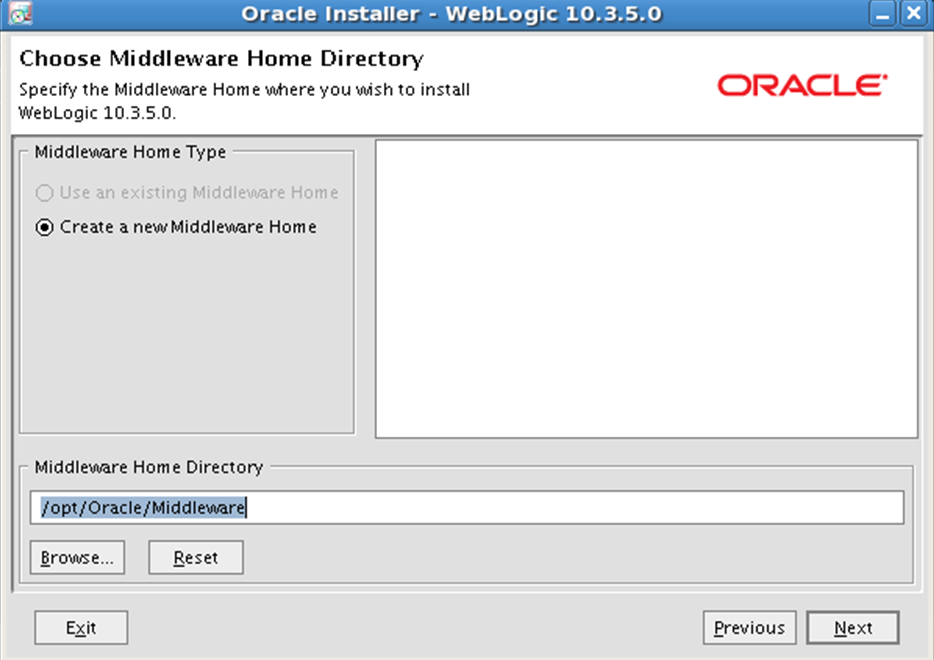934x660 pixels.
Task: Go back with the Previous button
Action: click(x=749, y=628)
